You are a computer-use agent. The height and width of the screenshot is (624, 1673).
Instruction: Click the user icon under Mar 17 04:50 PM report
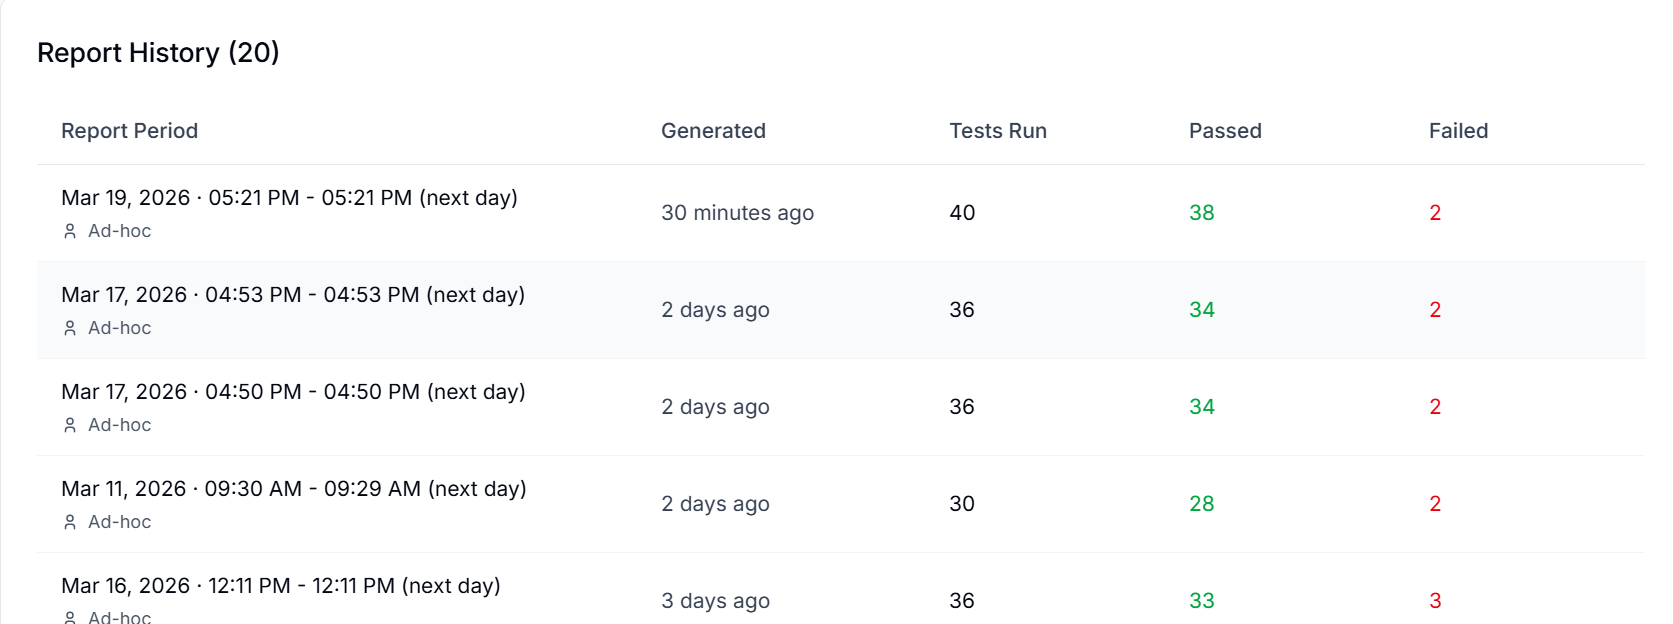70,425
